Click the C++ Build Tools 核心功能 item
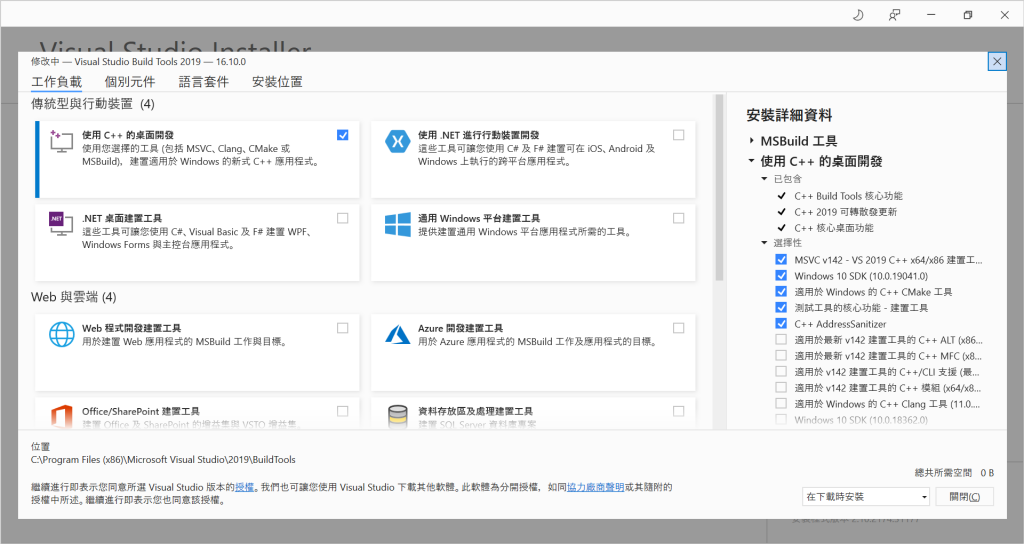Screen dimensions: 1024x544 [848, 196]
